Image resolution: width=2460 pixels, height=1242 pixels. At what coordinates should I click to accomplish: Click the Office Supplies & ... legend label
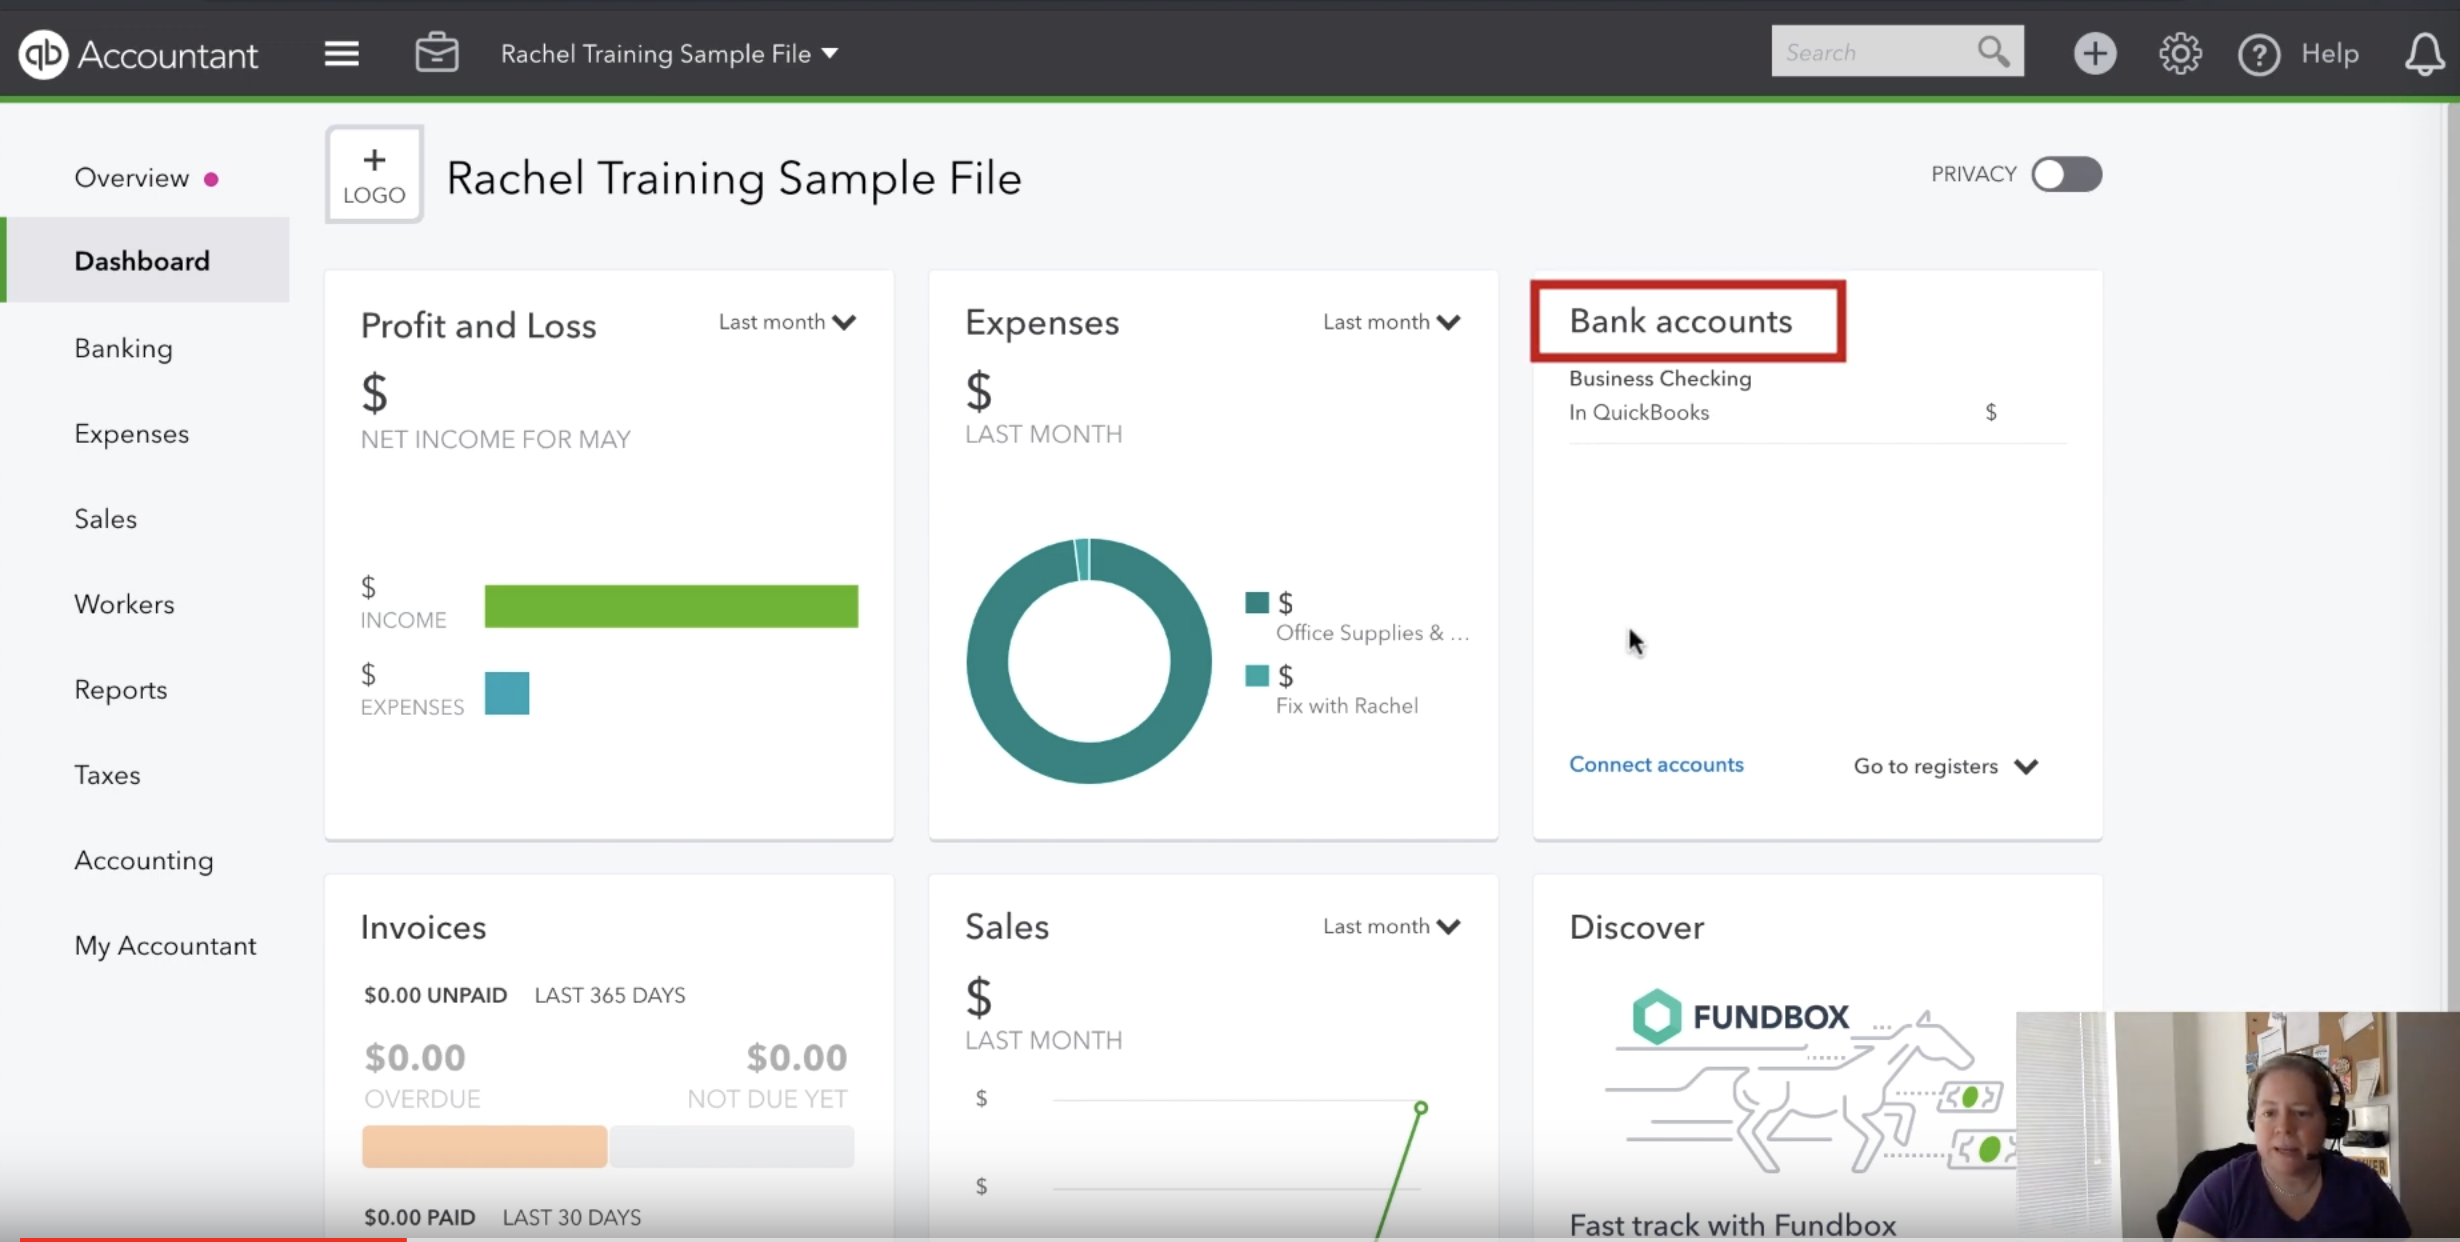(1372, 633)
